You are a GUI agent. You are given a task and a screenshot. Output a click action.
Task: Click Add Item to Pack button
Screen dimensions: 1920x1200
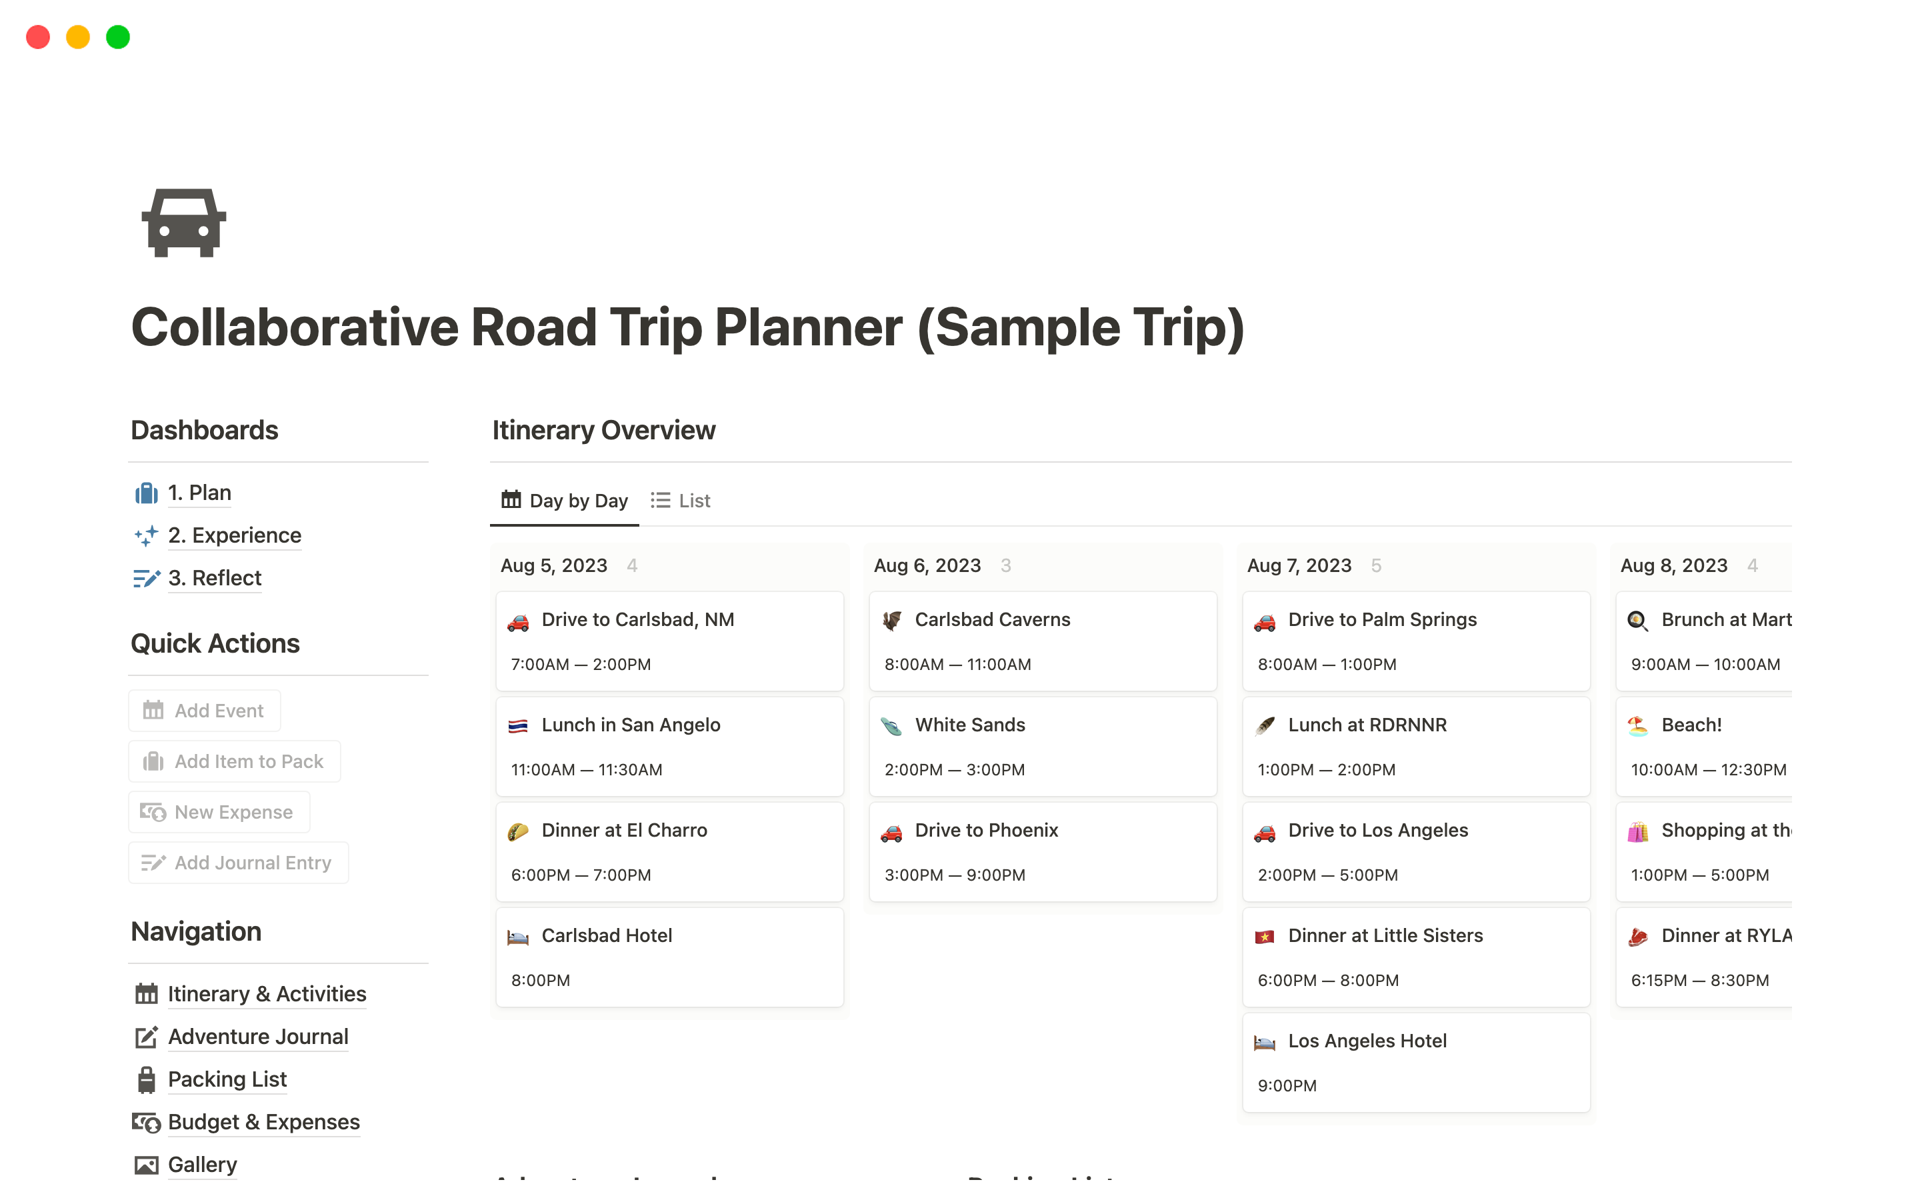[x=235, y=762]
